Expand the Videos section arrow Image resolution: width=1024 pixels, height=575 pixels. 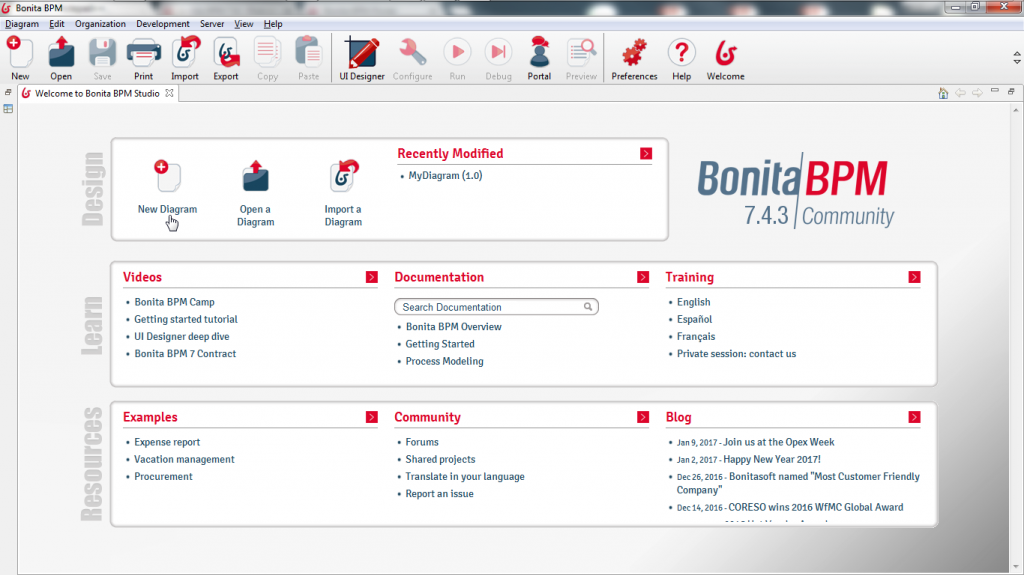[x=372, y=277]
